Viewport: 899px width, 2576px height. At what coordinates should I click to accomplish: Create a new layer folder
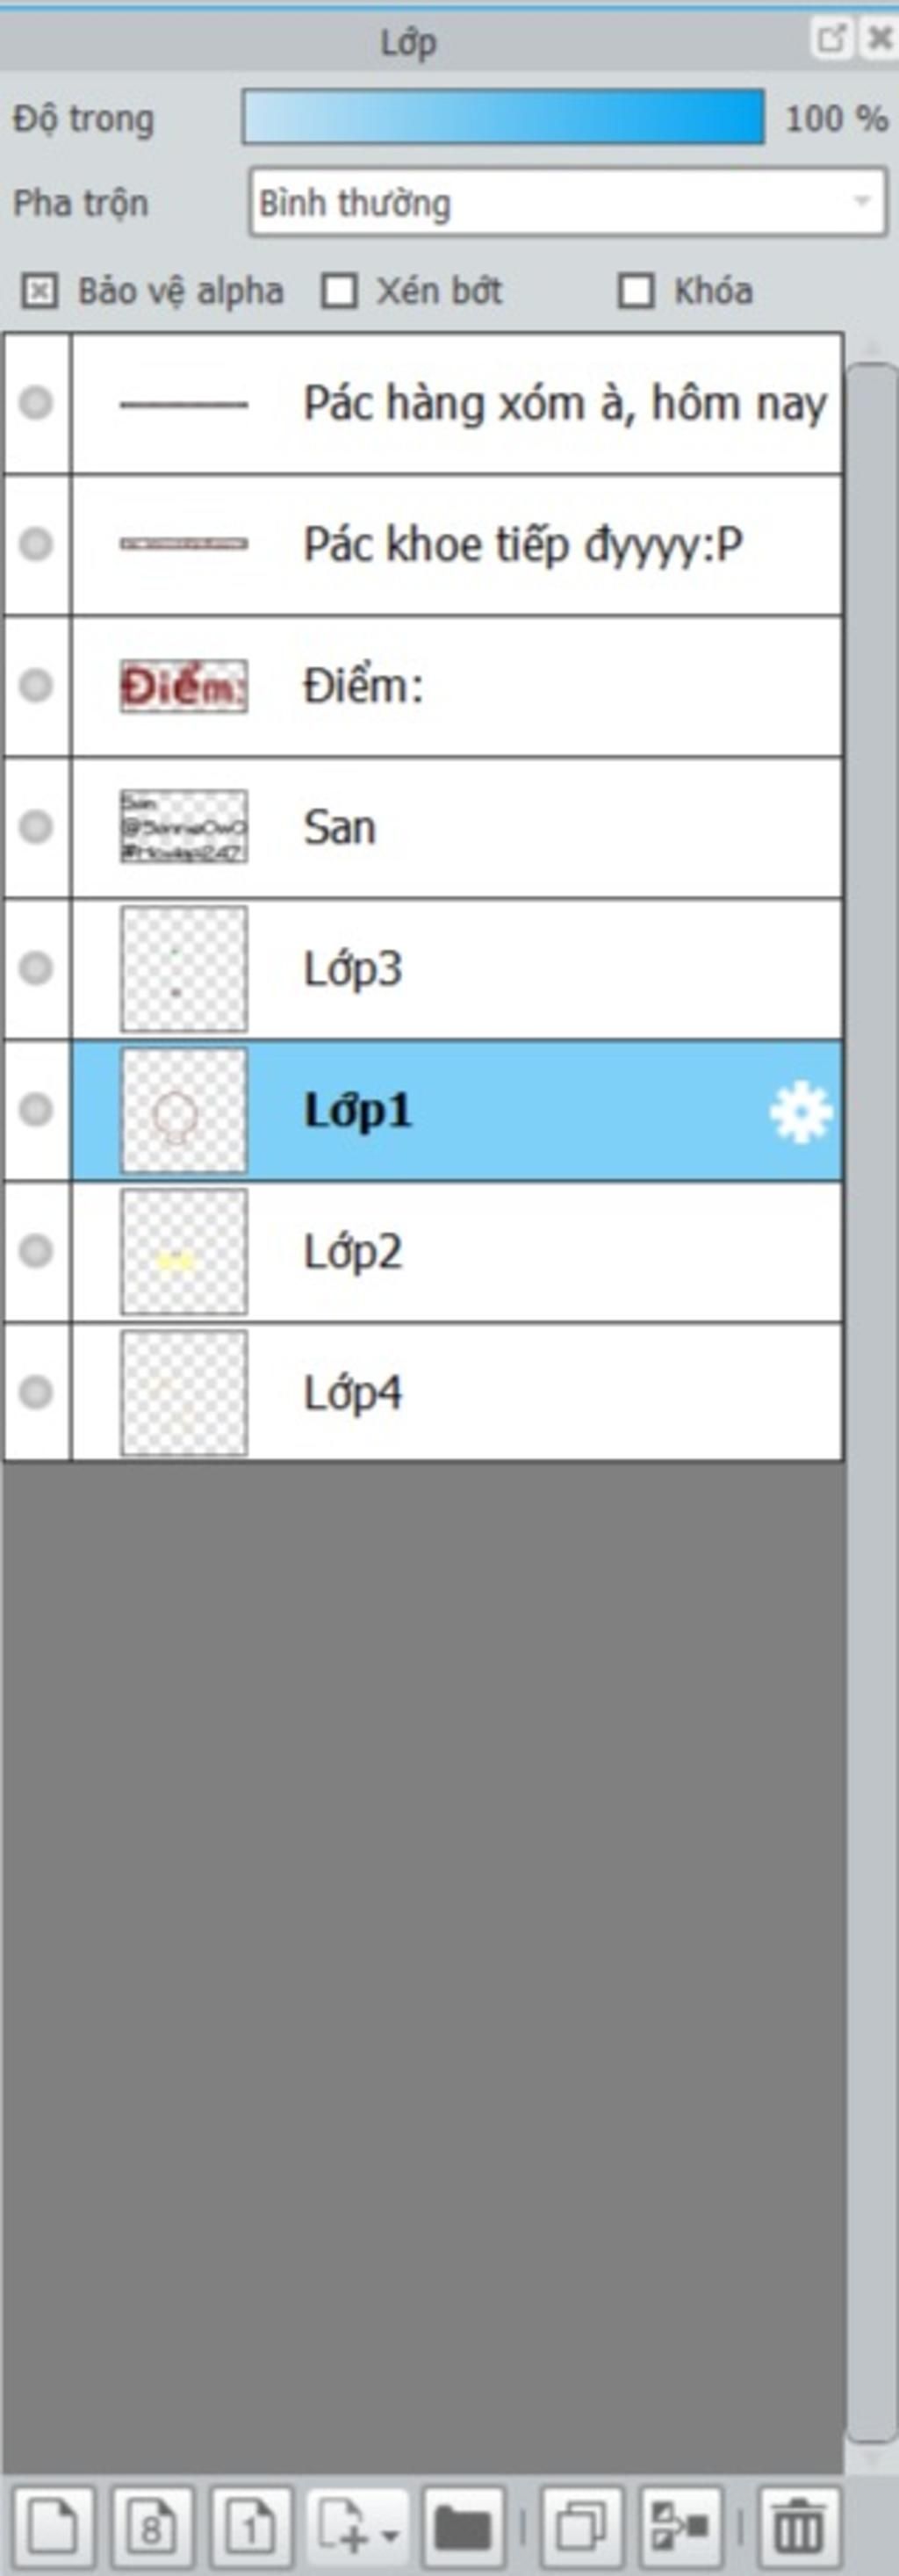pyautogui.click(x=463, y=2527)
